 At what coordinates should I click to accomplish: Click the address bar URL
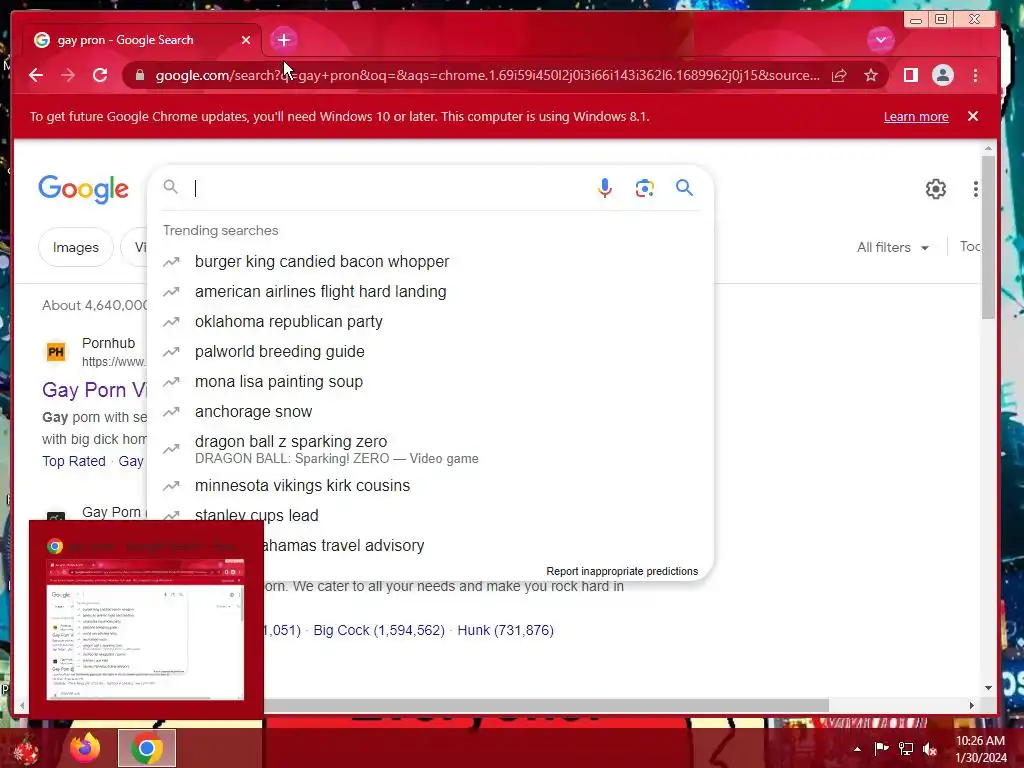(x=487, y=75)
